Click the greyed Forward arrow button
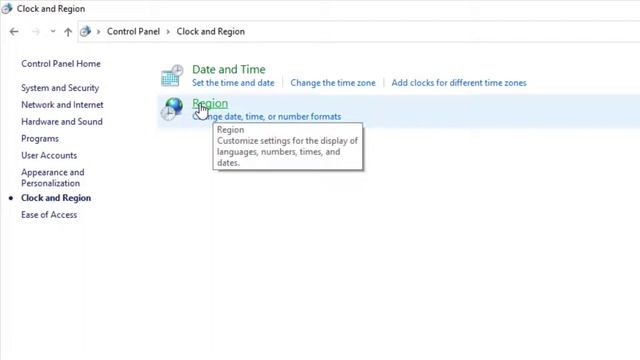Image resolution: width=640 pixels, height=360 pixels. [x=36, y=31]
